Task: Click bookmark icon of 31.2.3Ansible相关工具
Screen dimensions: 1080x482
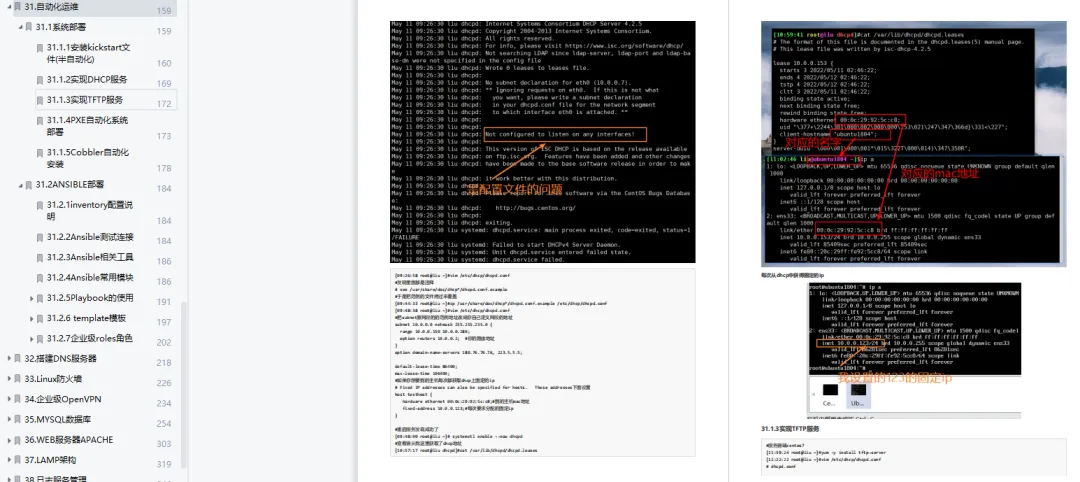Action: click(x=40, y=258)
